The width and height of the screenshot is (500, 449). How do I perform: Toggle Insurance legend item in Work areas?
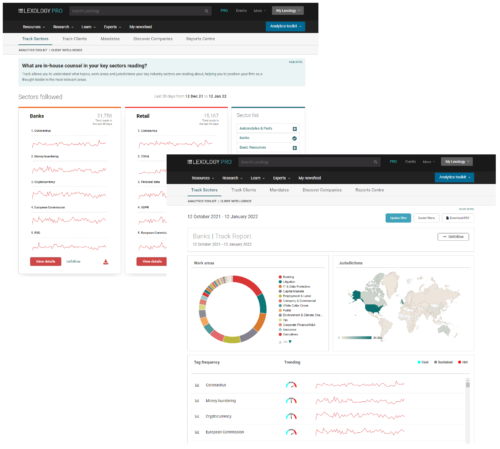288,329
